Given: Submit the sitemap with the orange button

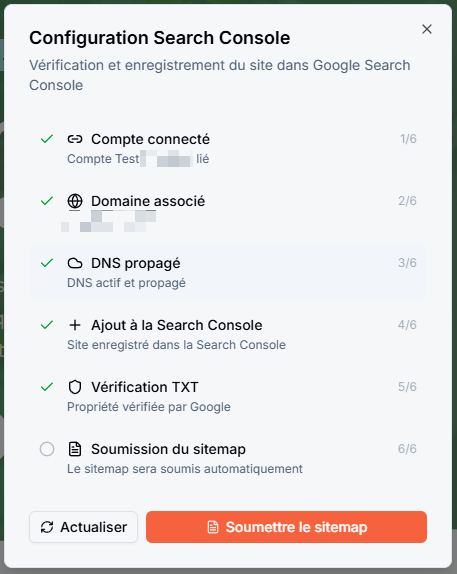Looking at the screenshot, I should 286,527.
